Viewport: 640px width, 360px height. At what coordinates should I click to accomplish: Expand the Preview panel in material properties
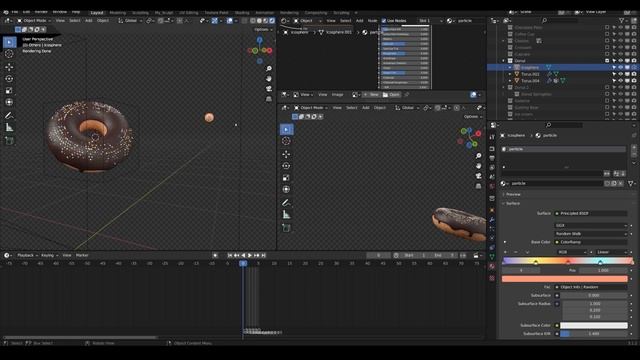point(513,194)
